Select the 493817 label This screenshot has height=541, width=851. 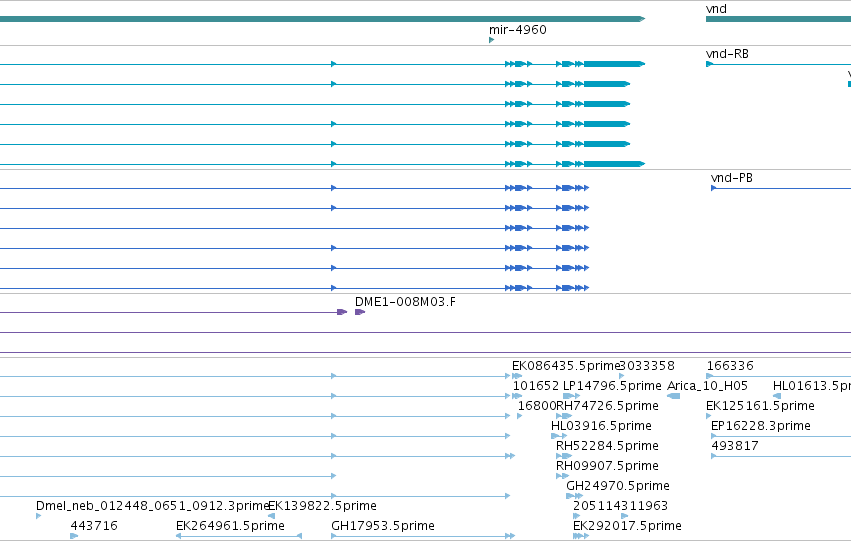click(x=735, y=446)
